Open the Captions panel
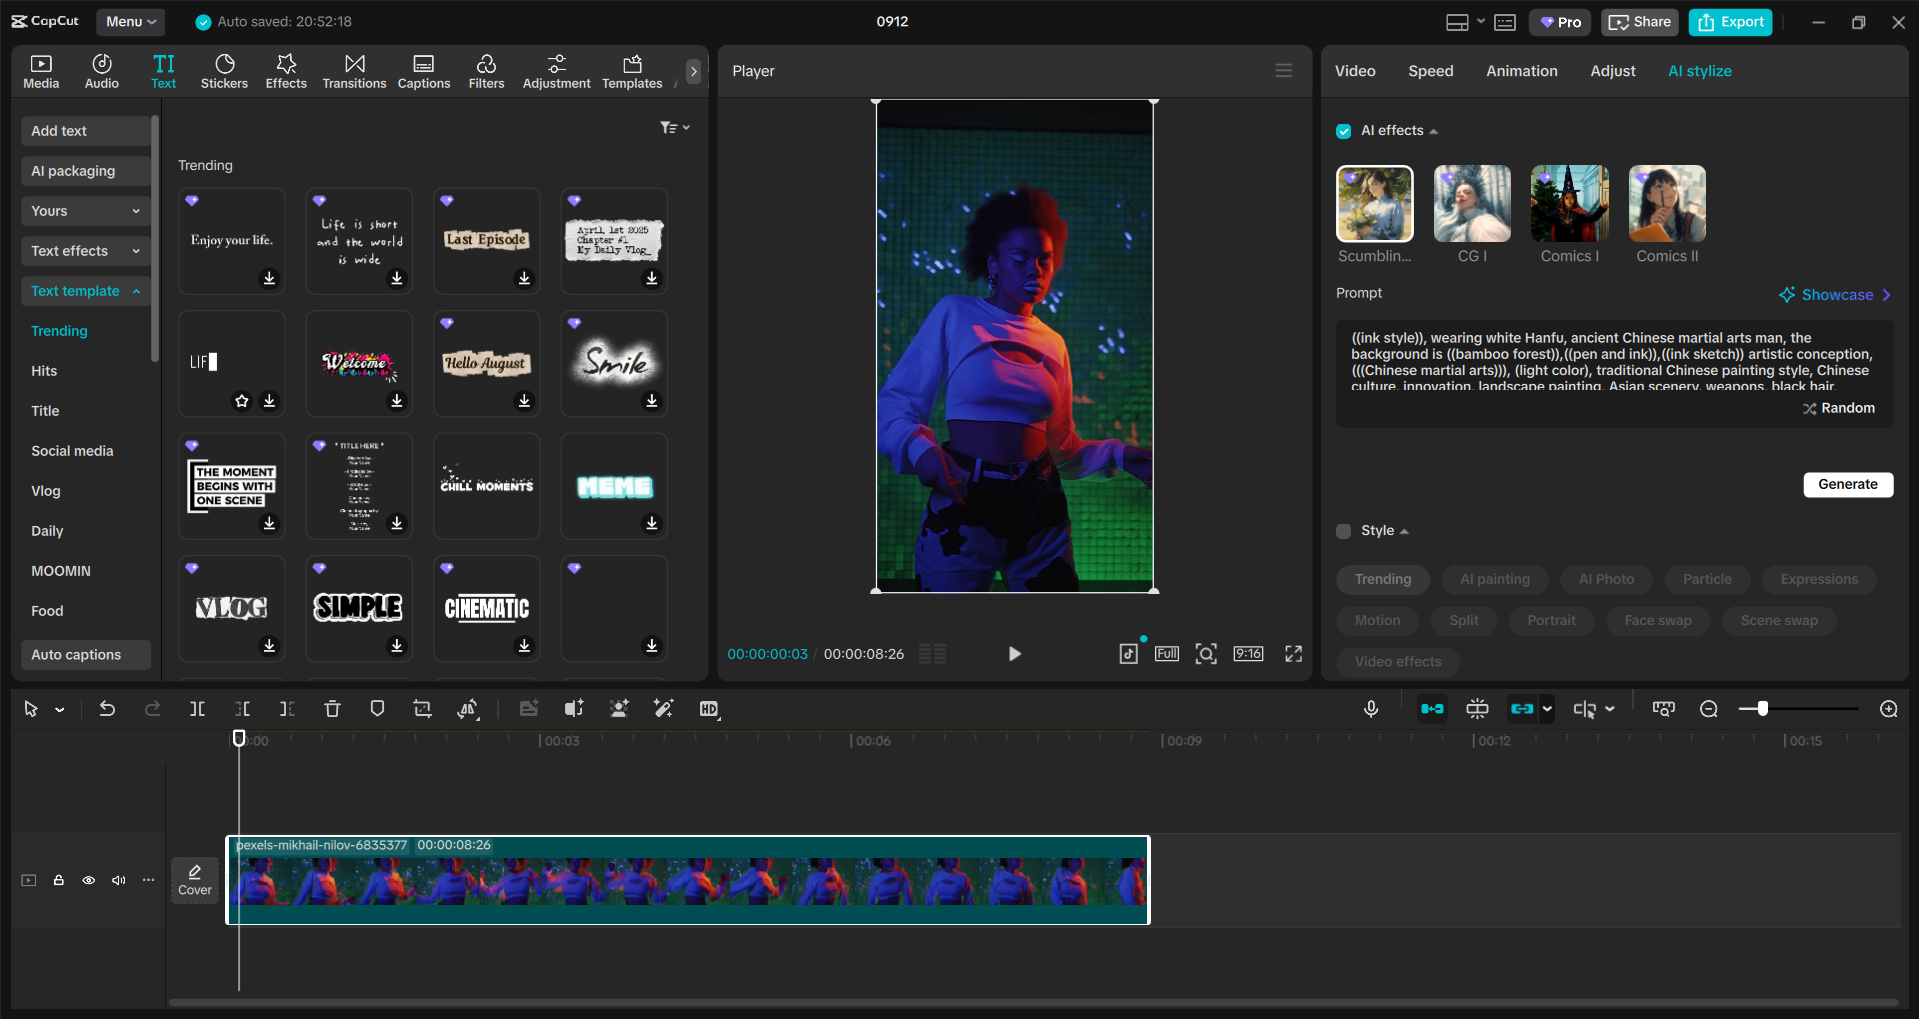This screenshot has height=1019, width=1919. pos(424,71)
